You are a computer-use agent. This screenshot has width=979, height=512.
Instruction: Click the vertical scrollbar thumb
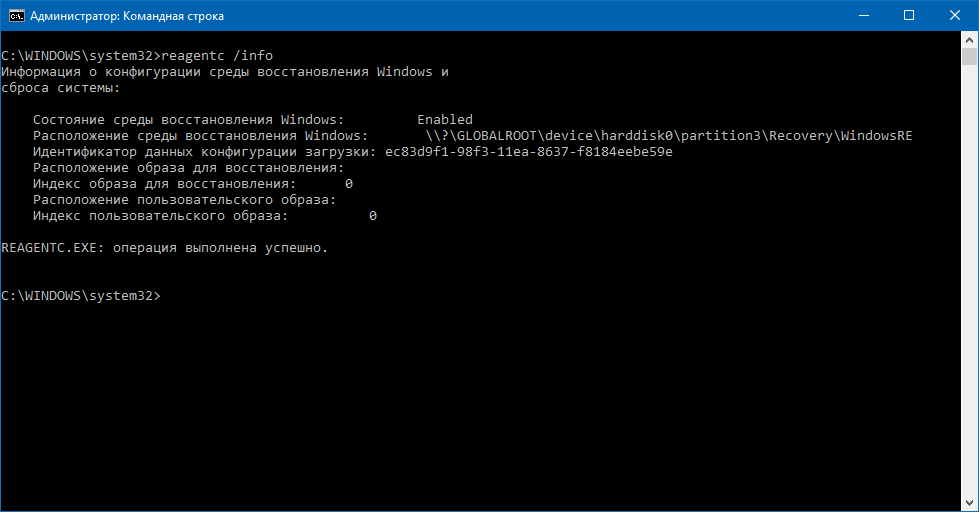(970, 56)
